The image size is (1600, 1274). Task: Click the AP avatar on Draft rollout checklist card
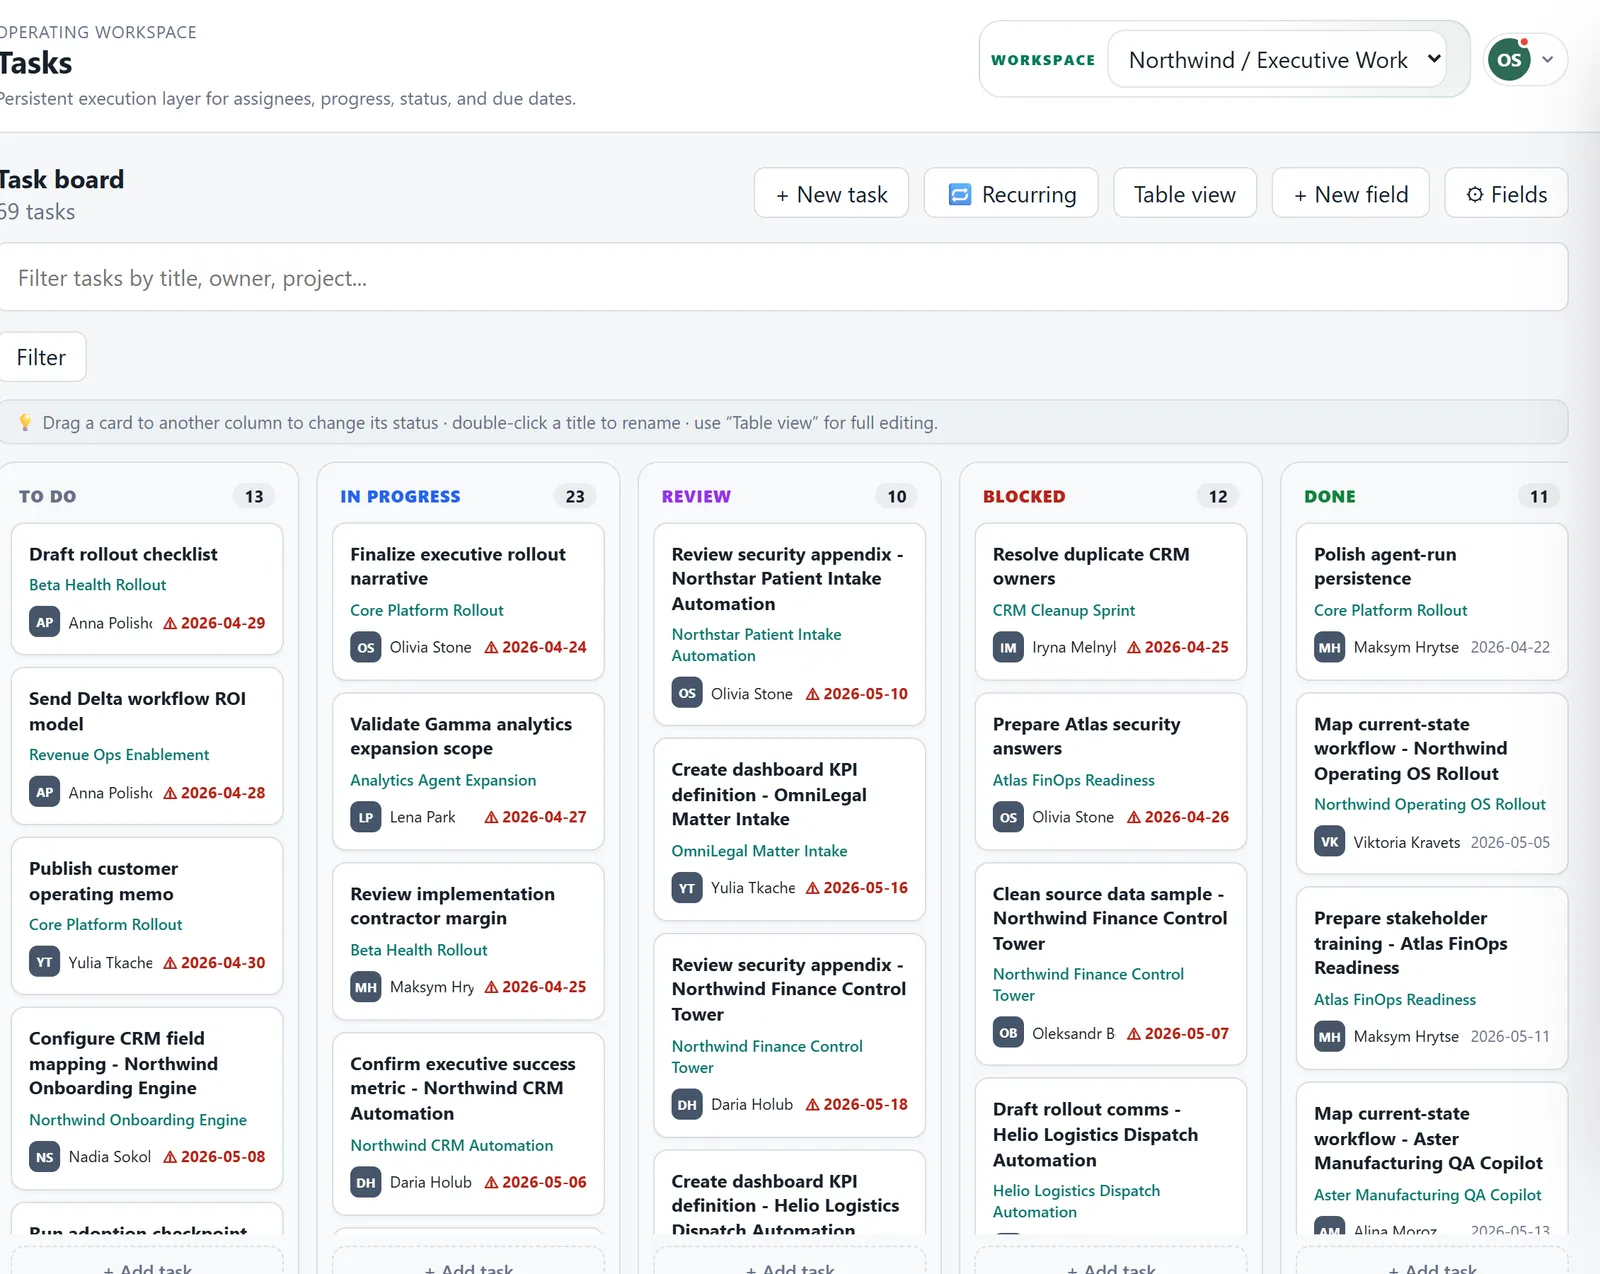pos(45,622)
